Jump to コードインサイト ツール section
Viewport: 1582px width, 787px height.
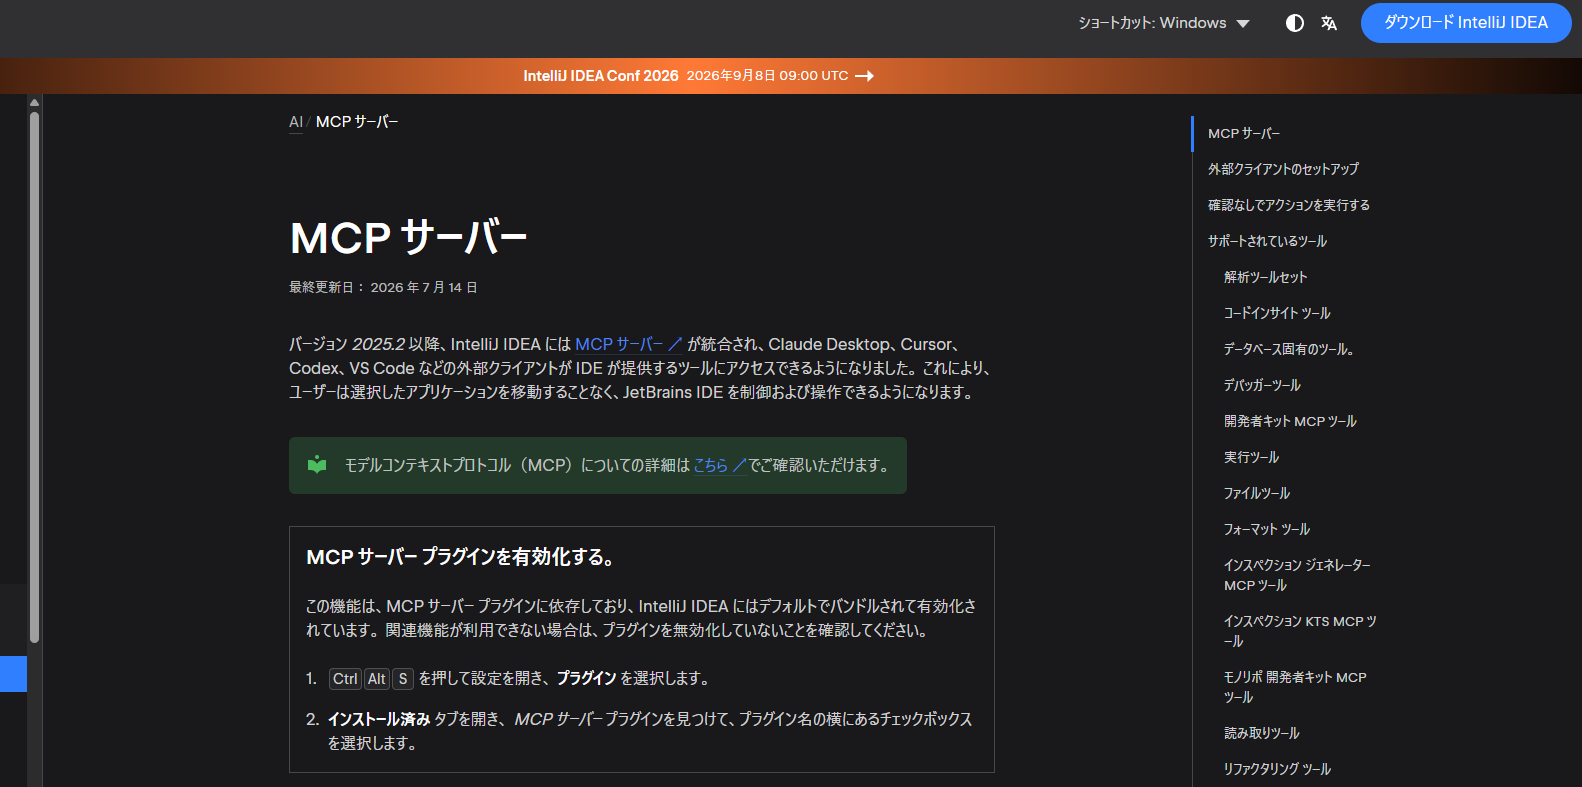1277,314
